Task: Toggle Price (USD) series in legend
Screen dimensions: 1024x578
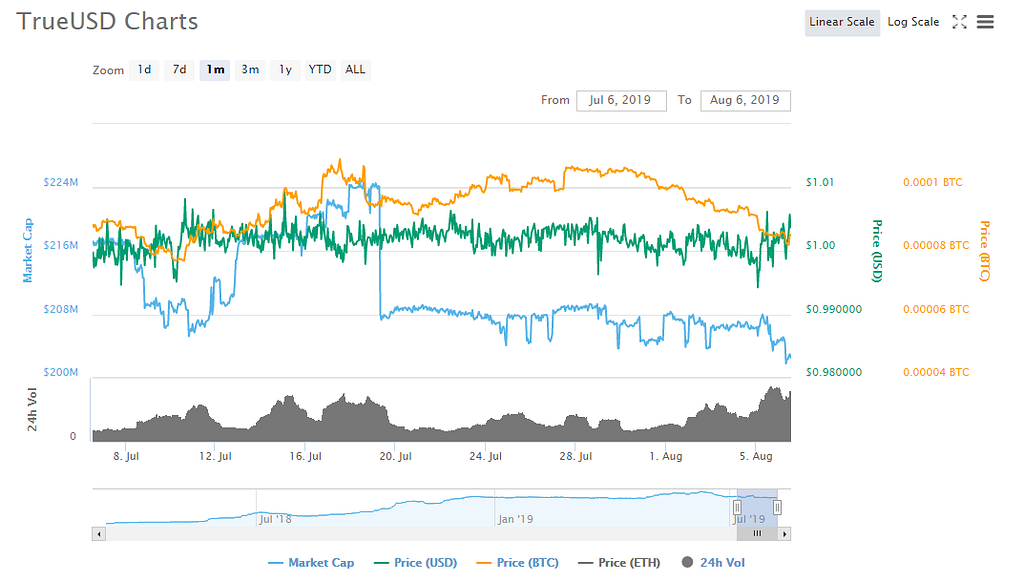Action: point(415,563)
